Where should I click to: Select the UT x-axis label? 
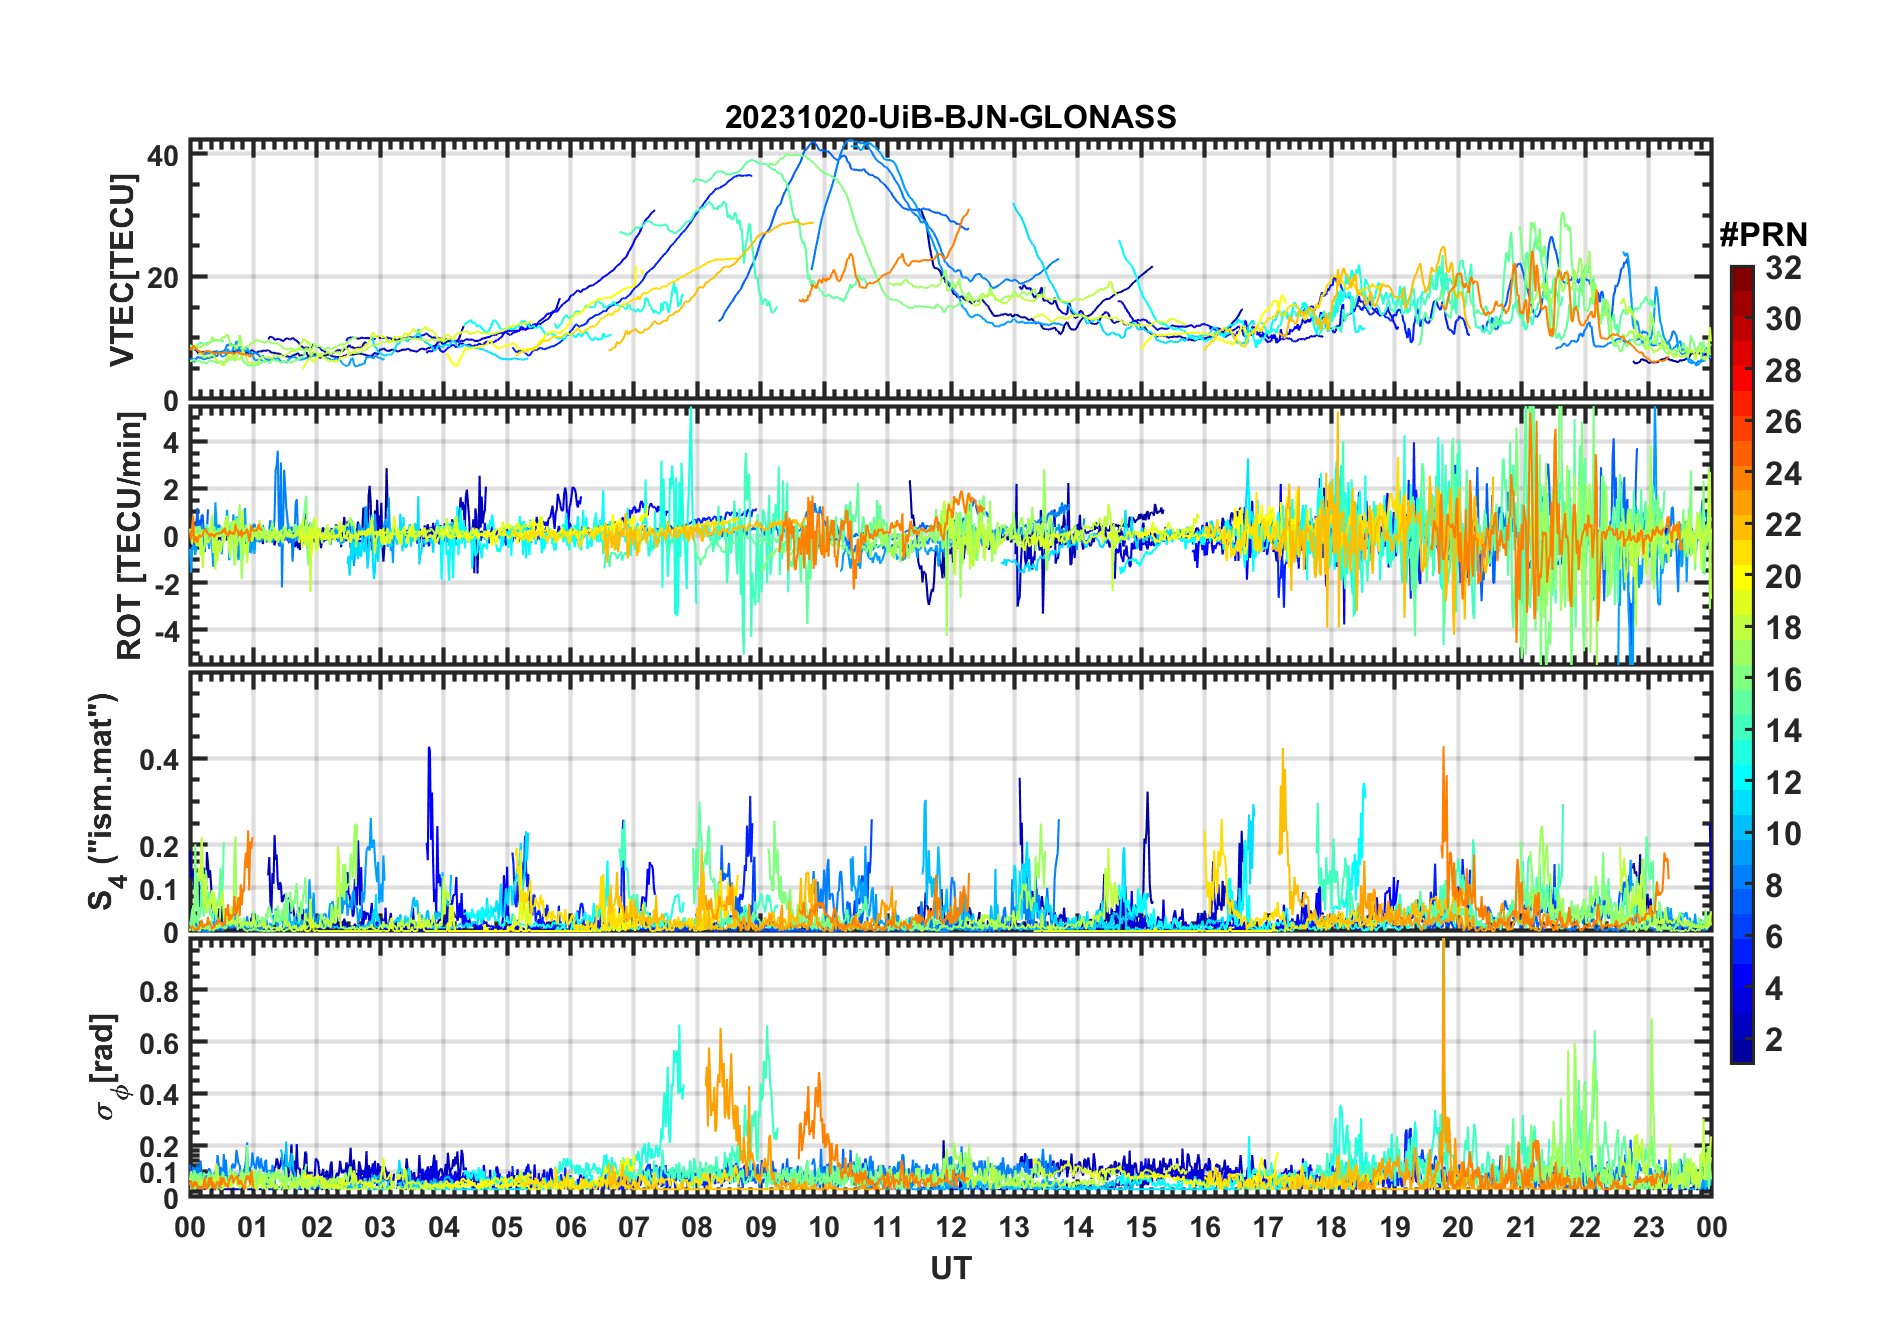coord(951,1268)
